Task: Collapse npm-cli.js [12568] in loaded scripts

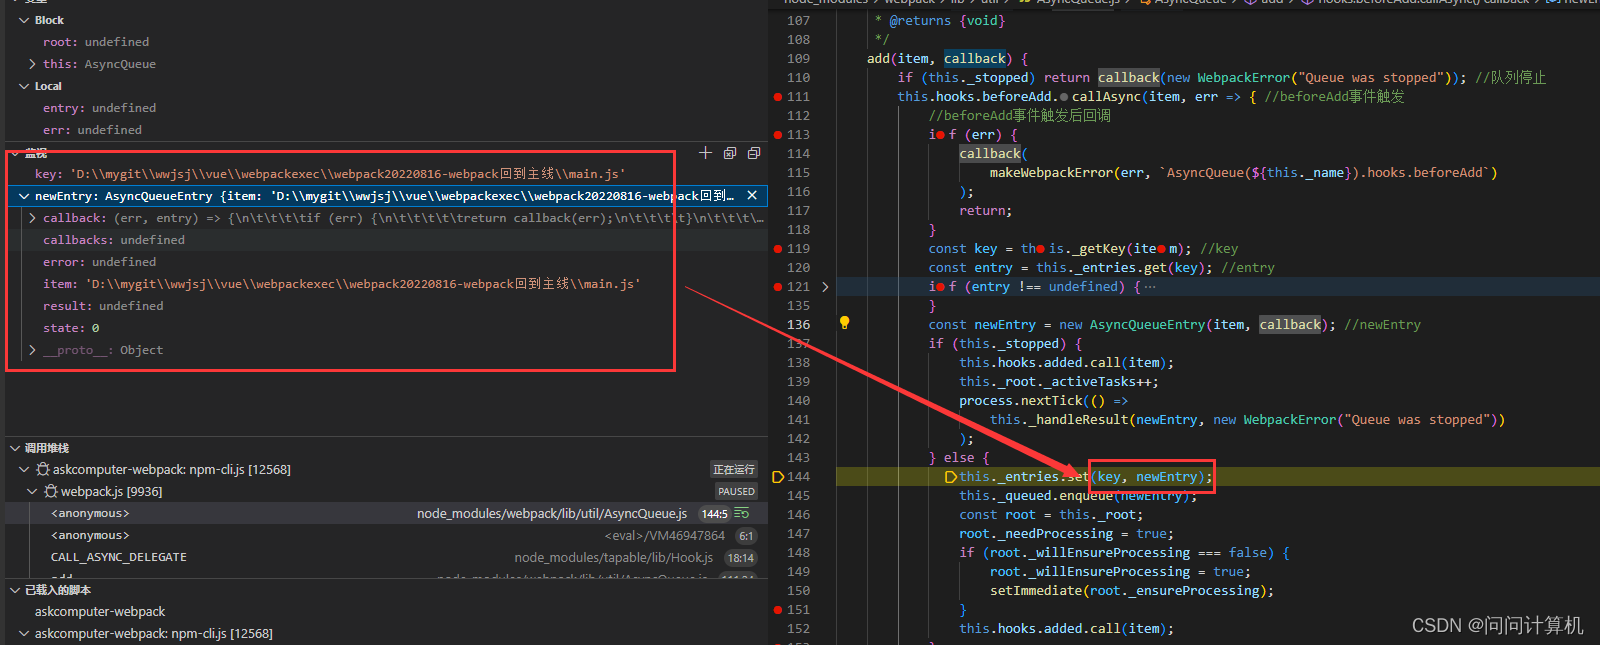Action: click(x=24, y=633)
